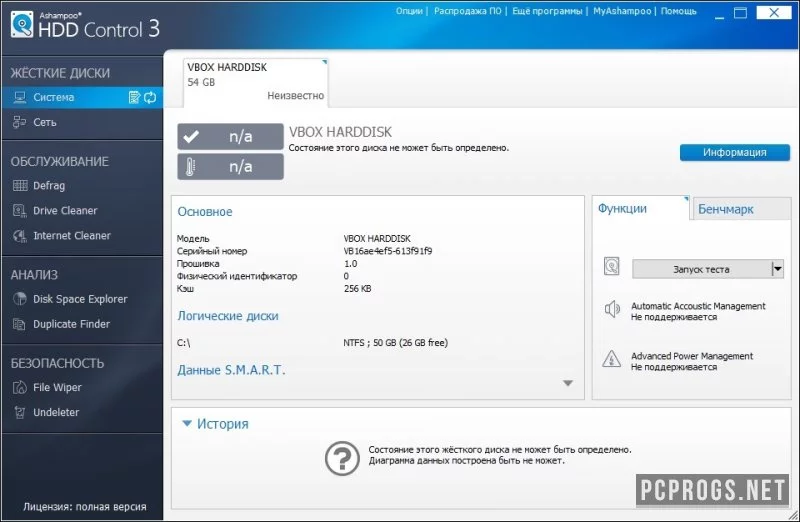The width and height of the screenshot is (800, 522).
Task: Open MyAshampoo header link
Action: pos(622,11)
